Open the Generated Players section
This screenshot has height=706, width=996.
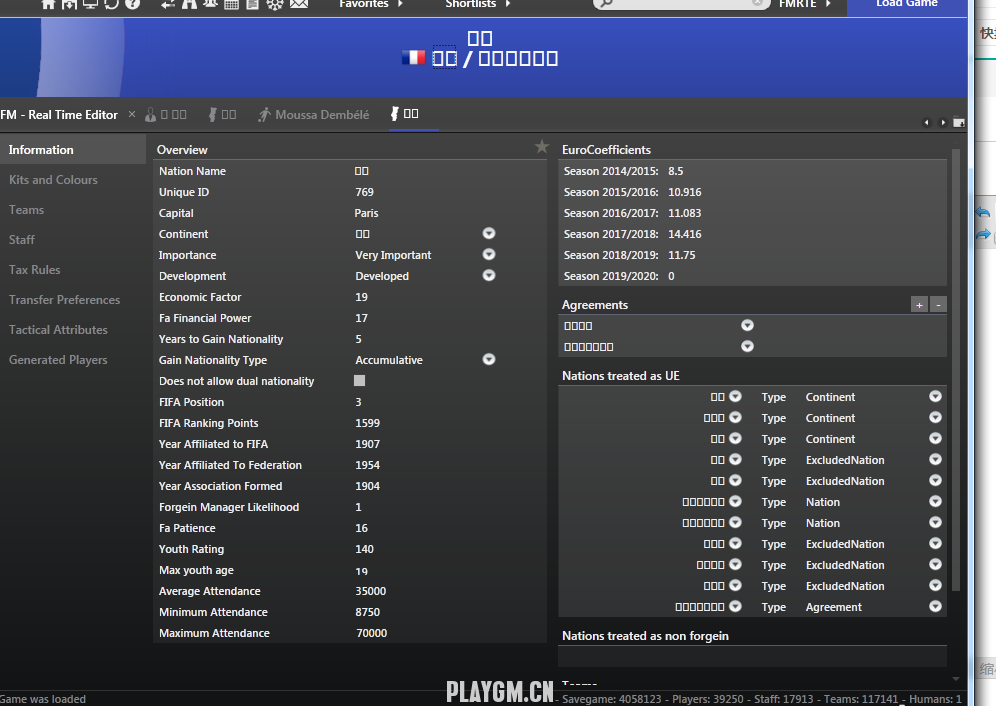[73, 360]
